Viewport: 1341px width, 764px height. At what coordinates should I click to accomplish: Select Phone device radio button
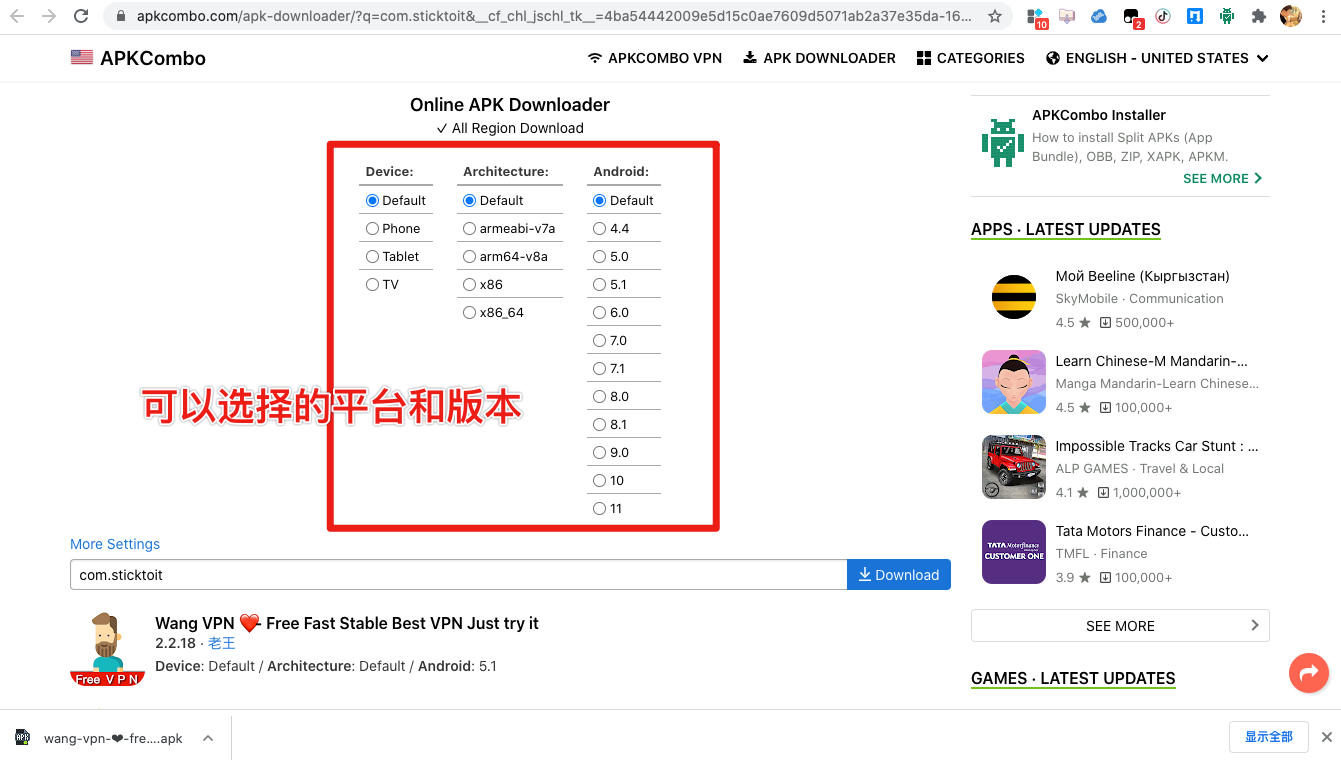tap(373, 229)
